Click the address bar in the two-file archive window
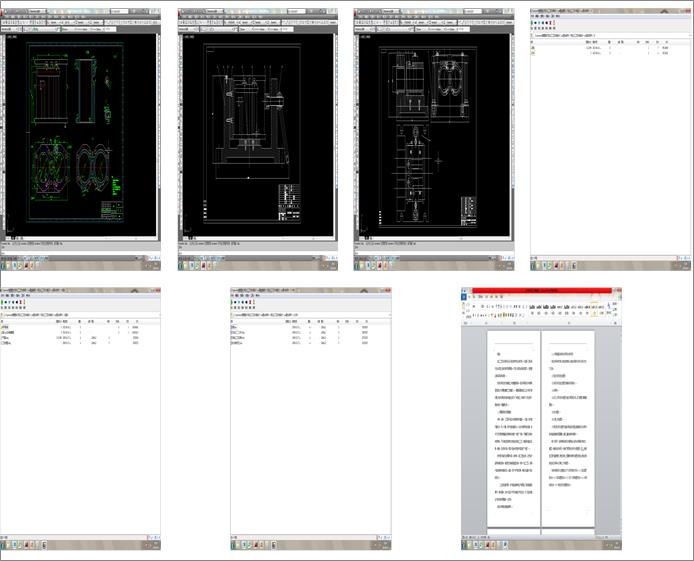The width and height of the screenshot is (694, 561). point(610,35)
